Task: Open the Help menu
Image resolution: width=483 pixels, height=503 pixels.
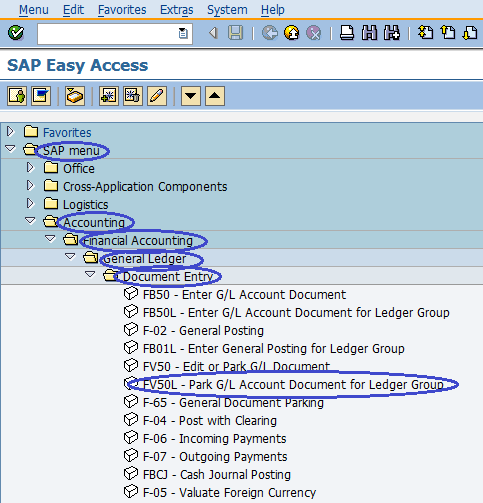Action: click(273, 10)
